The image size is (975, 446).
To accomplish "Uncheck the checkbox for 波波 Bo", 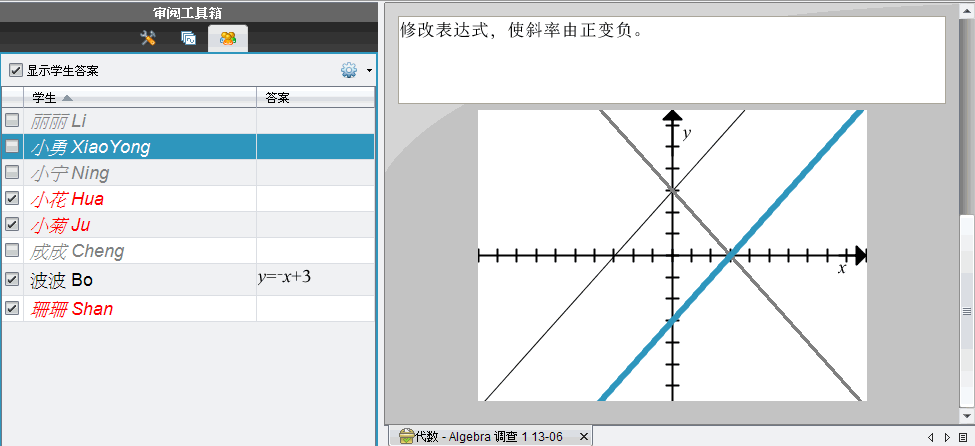I will click(x=12, y=280).
